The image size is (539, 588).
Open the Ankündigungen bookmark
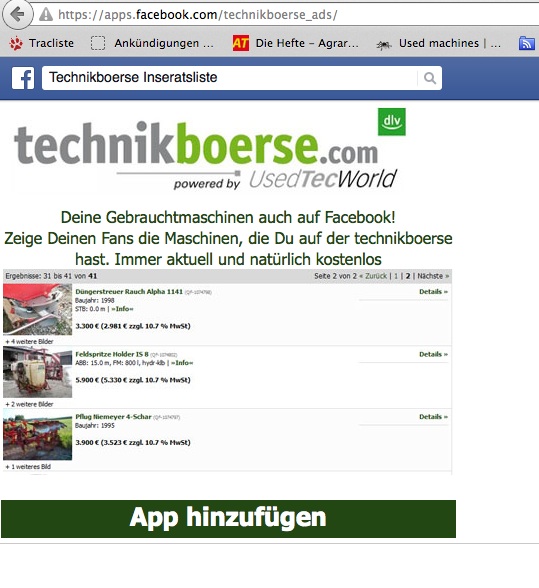[x=152, y=43]
